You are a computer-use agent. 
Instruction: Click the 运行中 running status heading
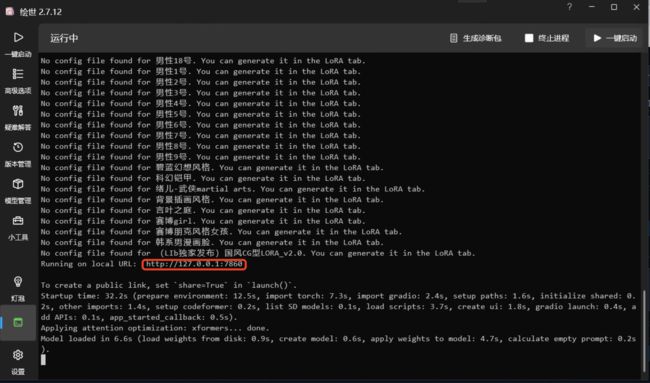(x=64, y=38)
